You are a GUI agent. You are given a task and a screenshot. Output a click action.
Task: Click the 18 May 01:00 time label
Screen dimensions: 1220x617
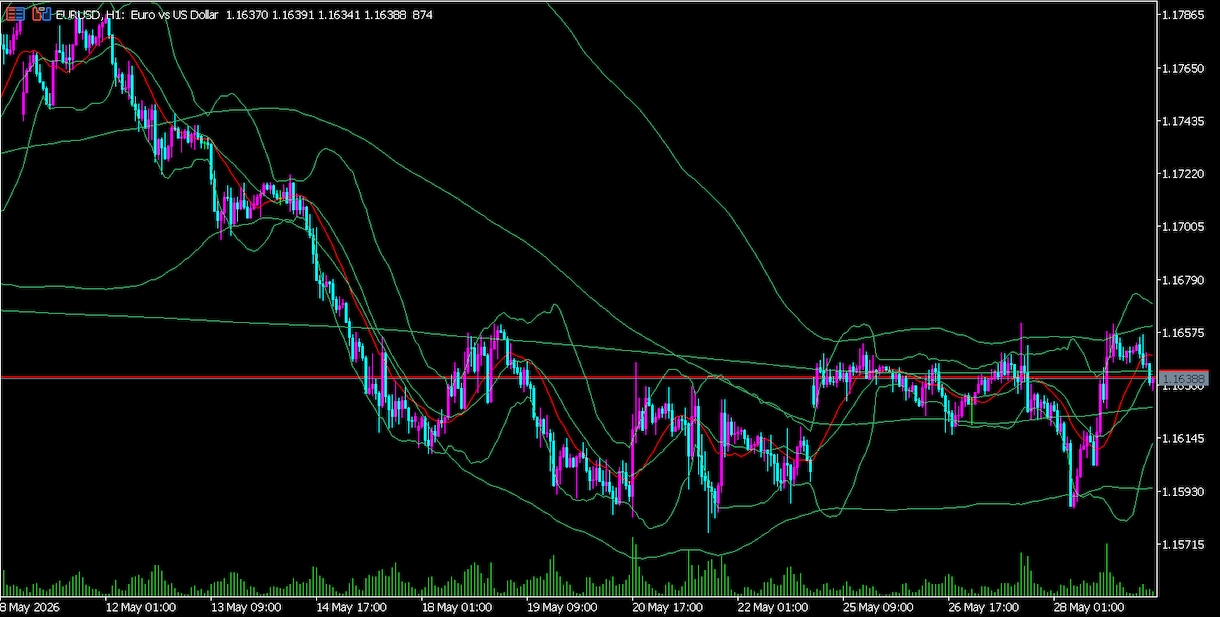(x=456, y=607)
